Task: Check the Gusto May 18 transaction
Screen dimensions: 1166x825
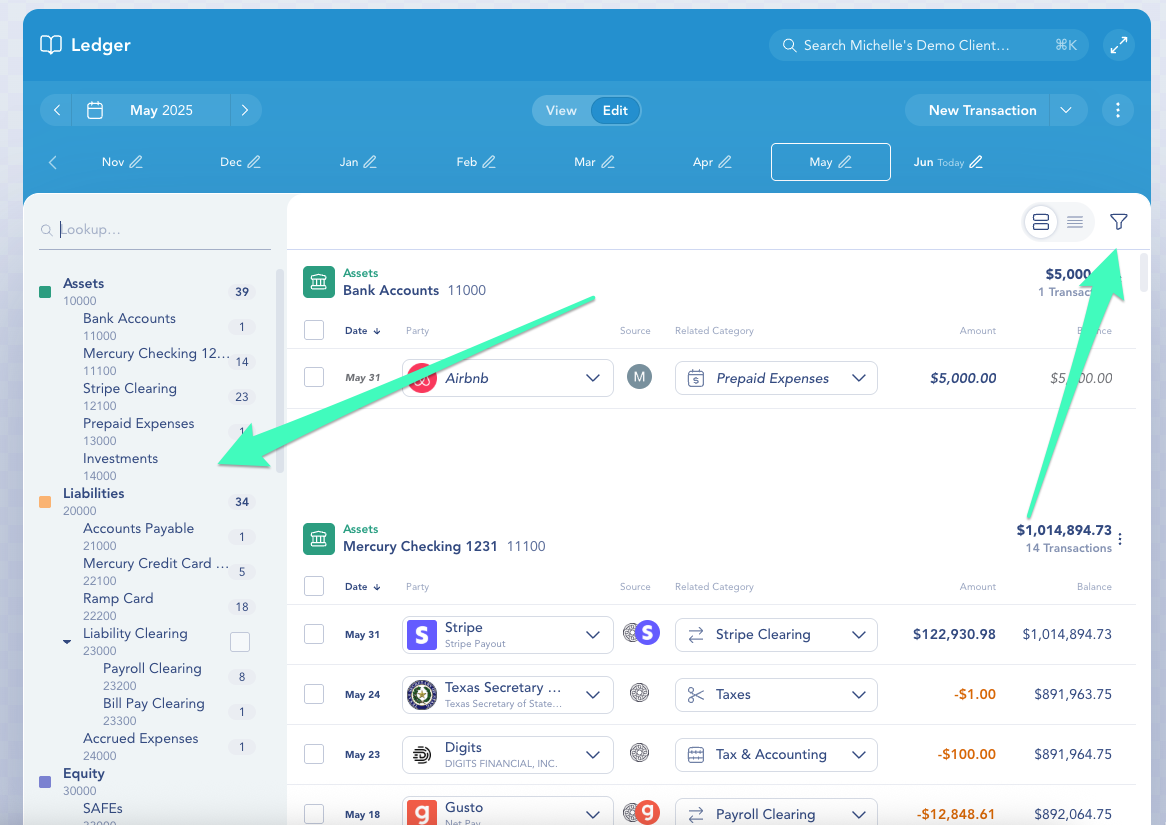Action: point(314,814)
